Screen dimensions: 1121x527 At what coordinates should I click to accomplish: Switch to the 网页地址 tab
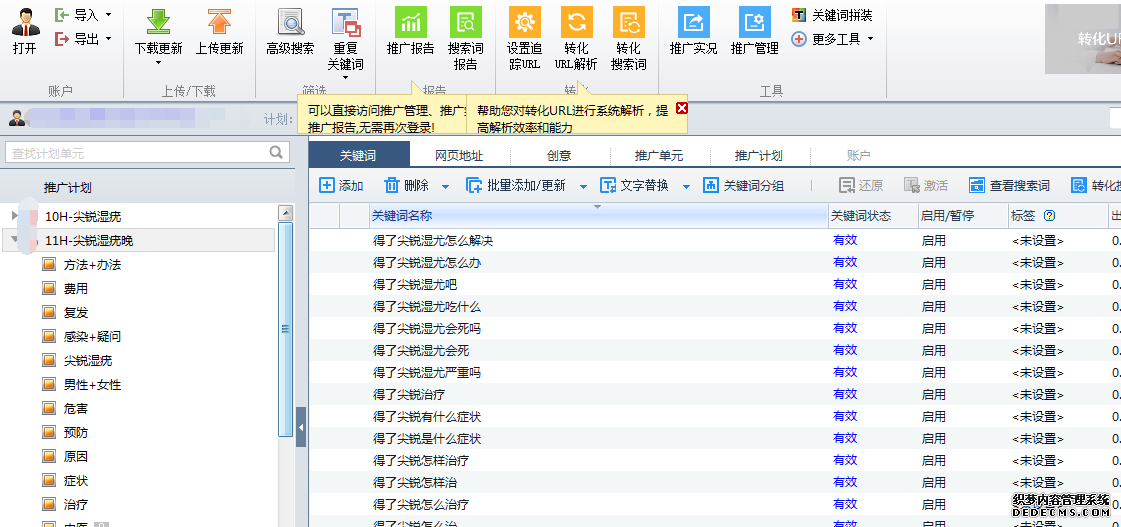(x=459, y=156)
